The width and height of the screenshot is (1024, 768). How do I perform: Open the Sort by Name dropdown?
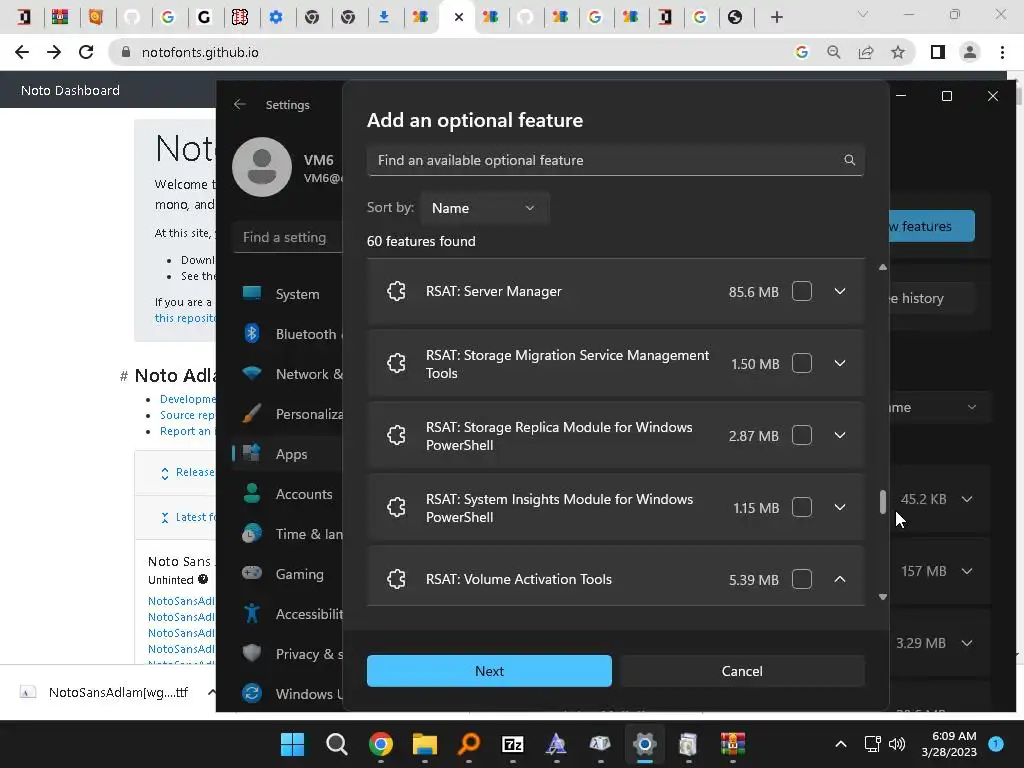pyautogui.click(x=484, y=208)
